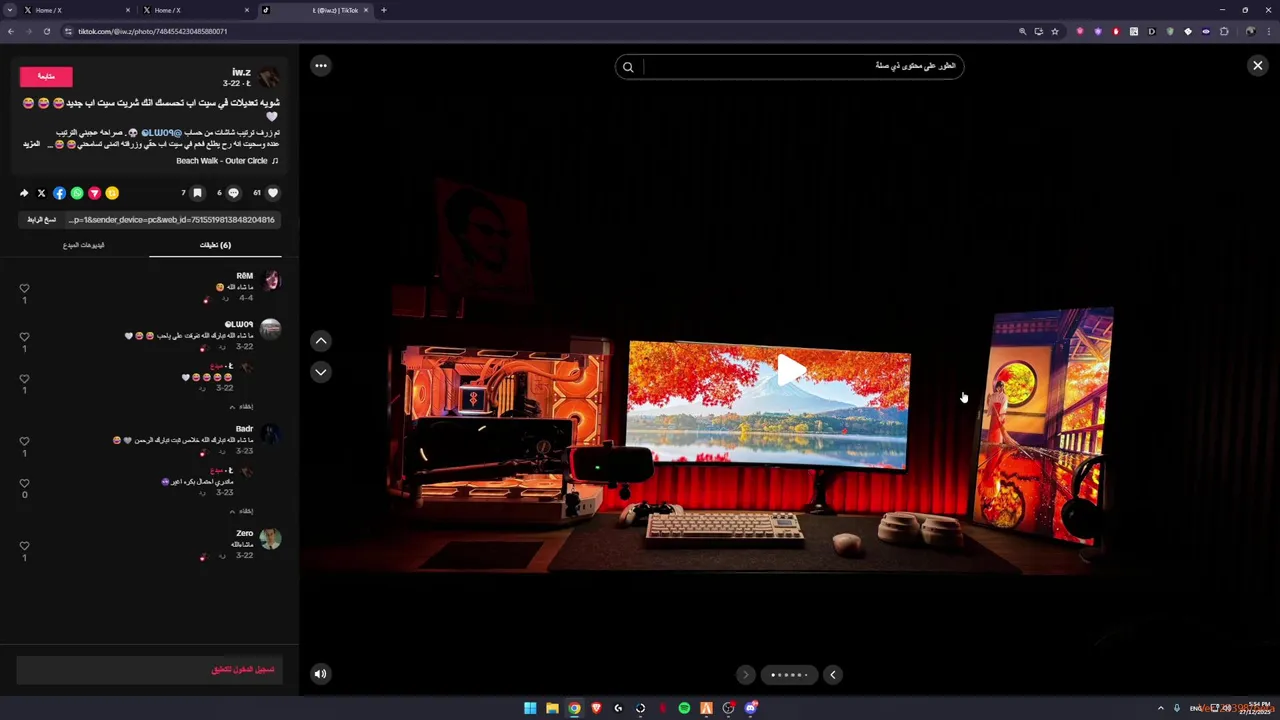Like Badr's comment
Screen dimensions: 1280x720
tap(24, 441)
